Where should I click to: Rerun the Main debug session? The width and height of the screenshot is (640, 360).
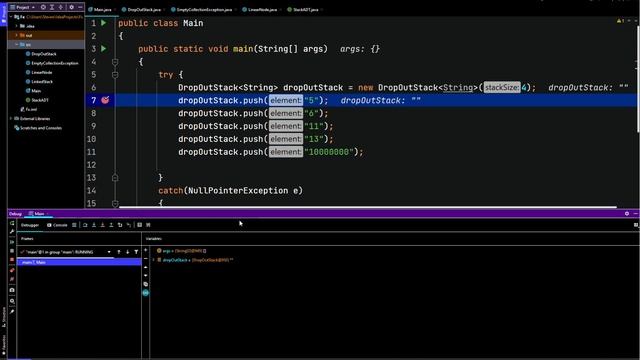pyautogui.click(x=12, y=223)
